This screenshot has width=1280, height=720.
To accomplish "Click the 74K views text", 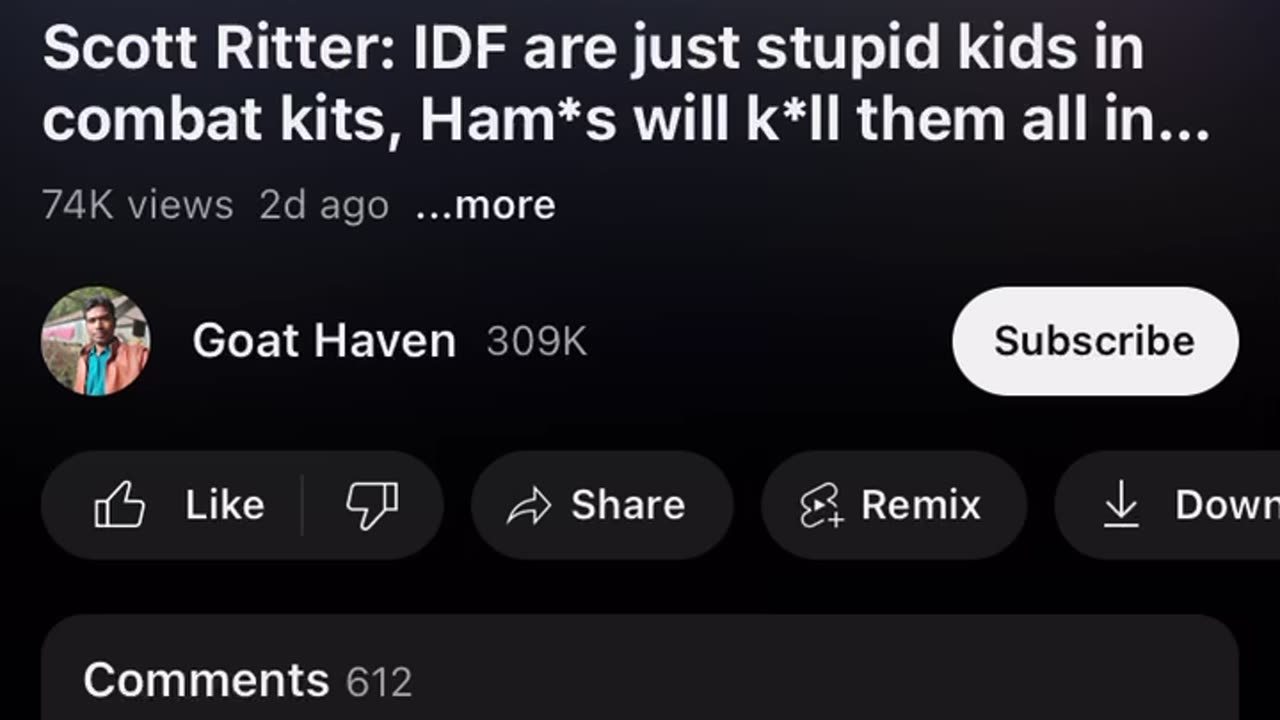I will 138,205.
